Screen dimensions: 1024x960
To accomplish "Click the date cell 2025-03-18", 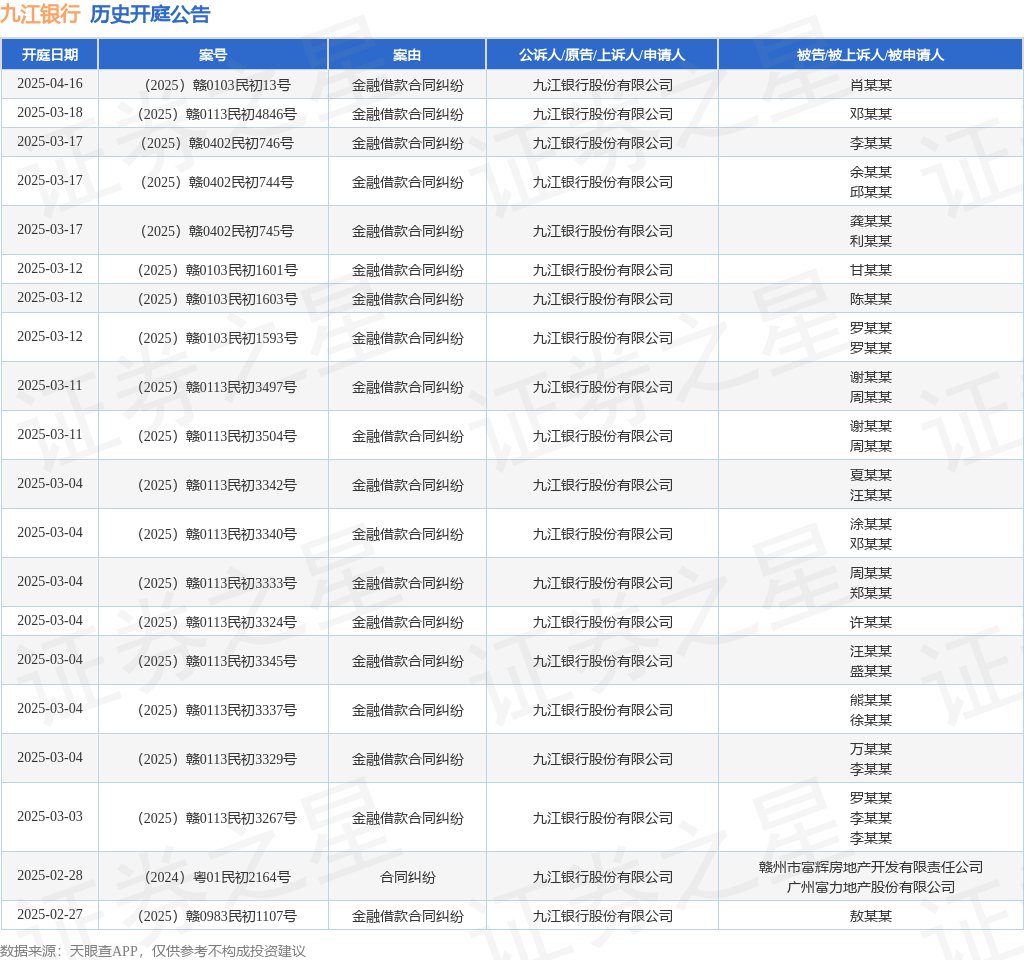I will click(50, 112).
